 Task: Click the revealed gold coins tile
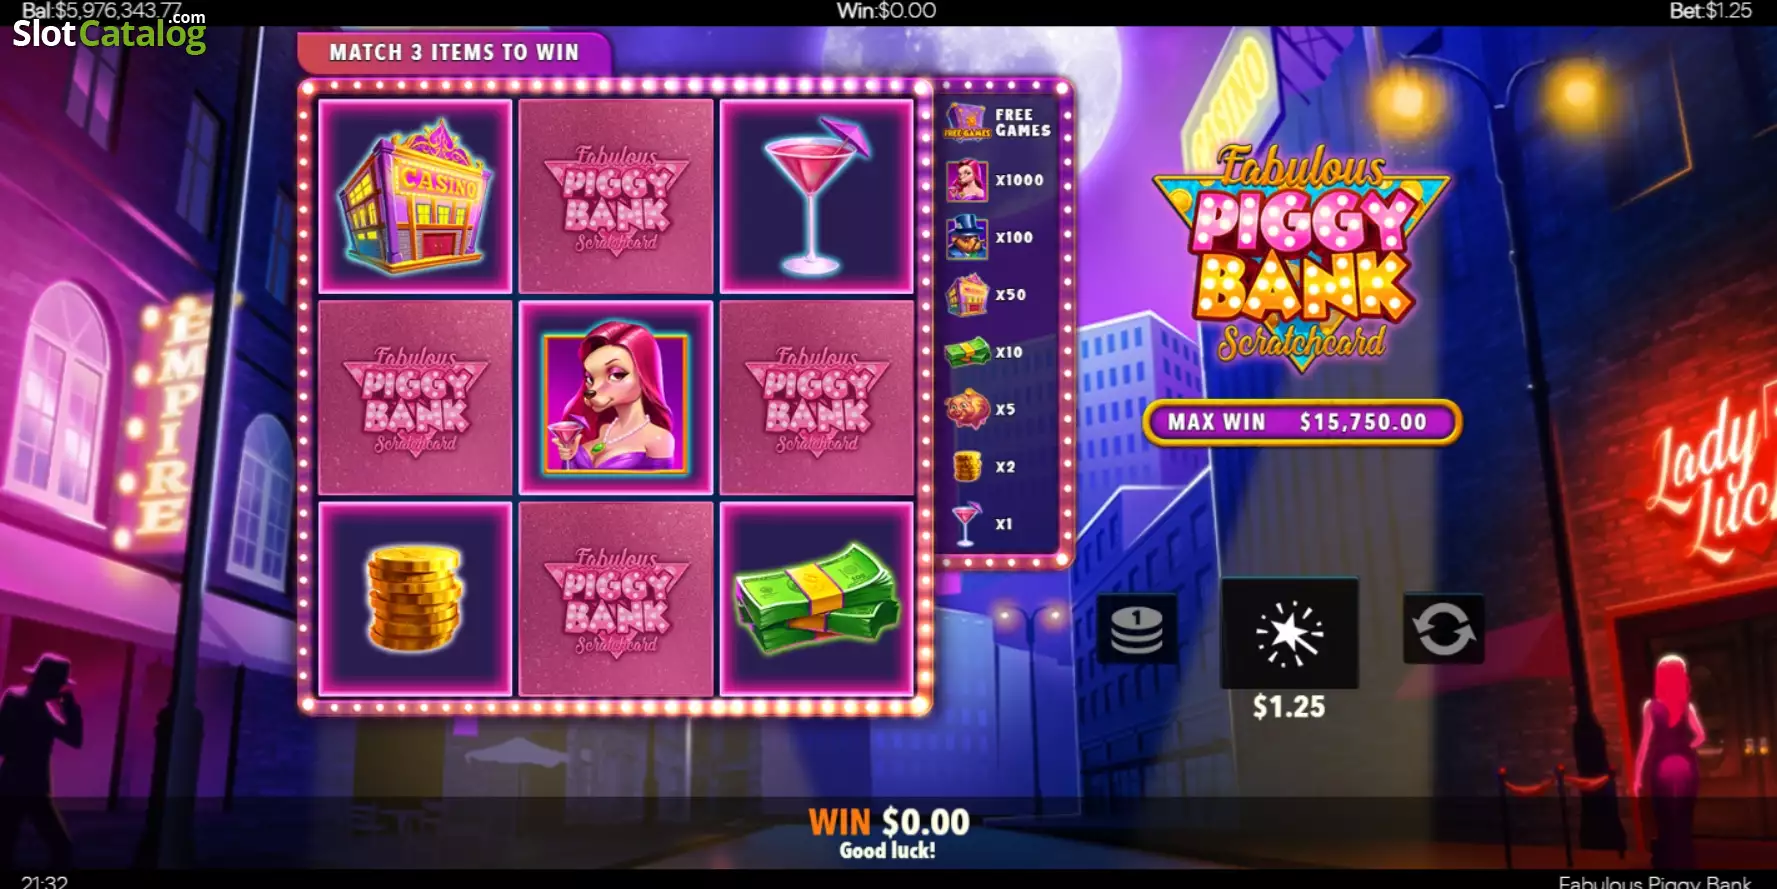(415, 598)
